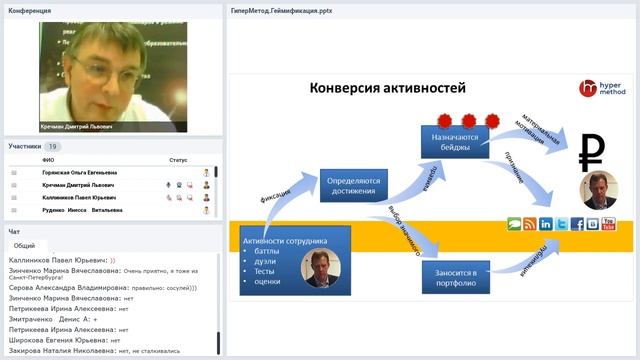
Task: Select participant Горянская Ольга Евгеньевна
Action: pyautogui.click(x=80, y=173)
